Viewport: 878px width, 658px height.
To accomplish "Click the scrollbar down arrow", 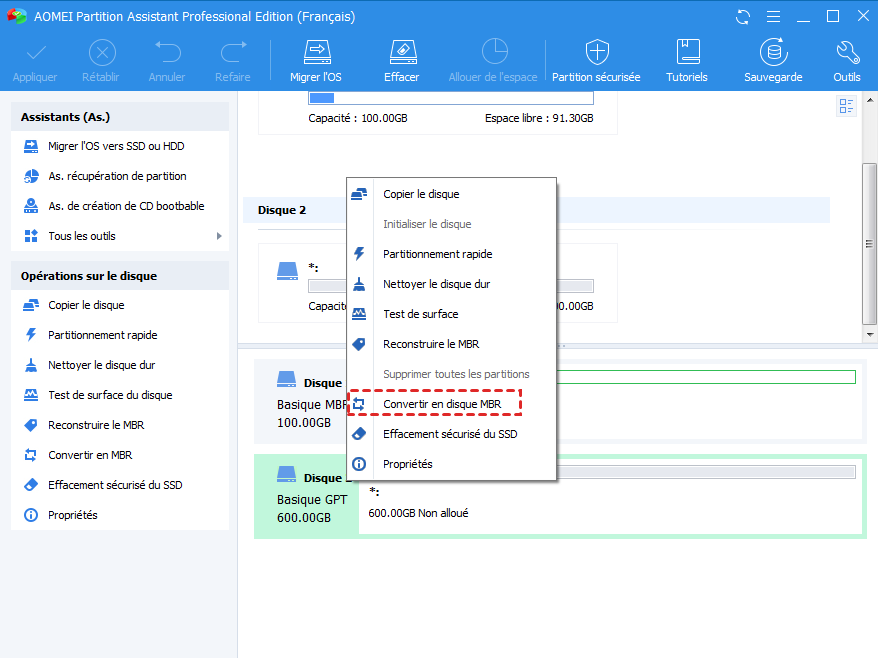I will (x=870, y=335).
